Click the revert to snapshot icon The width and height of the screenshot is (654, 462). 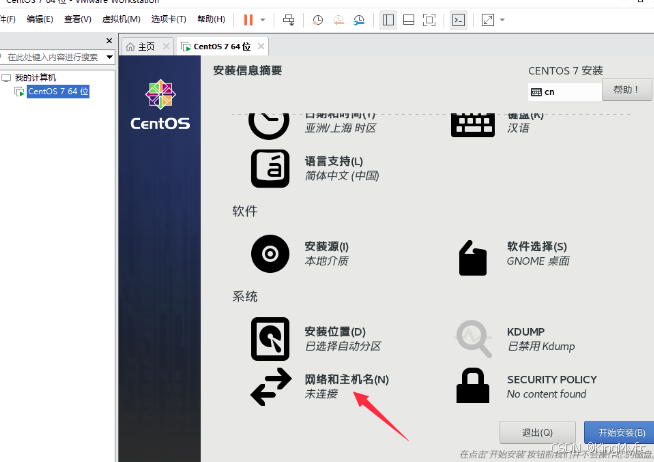tap(339, 20)
